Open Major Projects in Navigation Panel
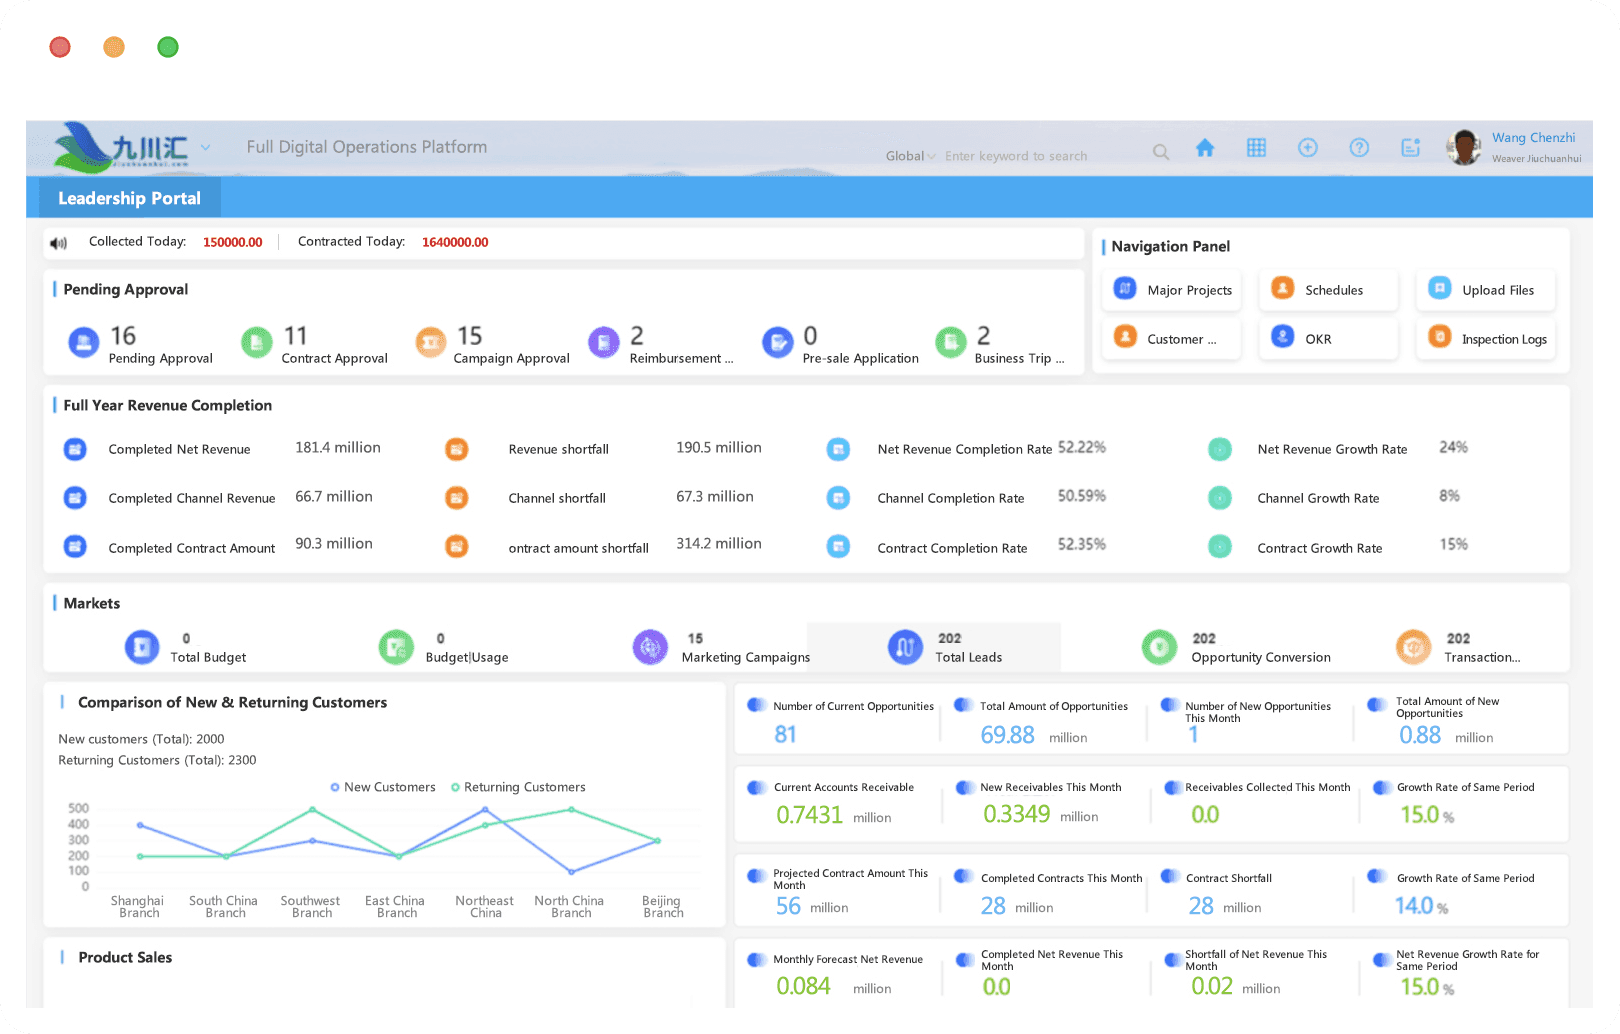The image size is (1620, 1034). click(1172, 290)
